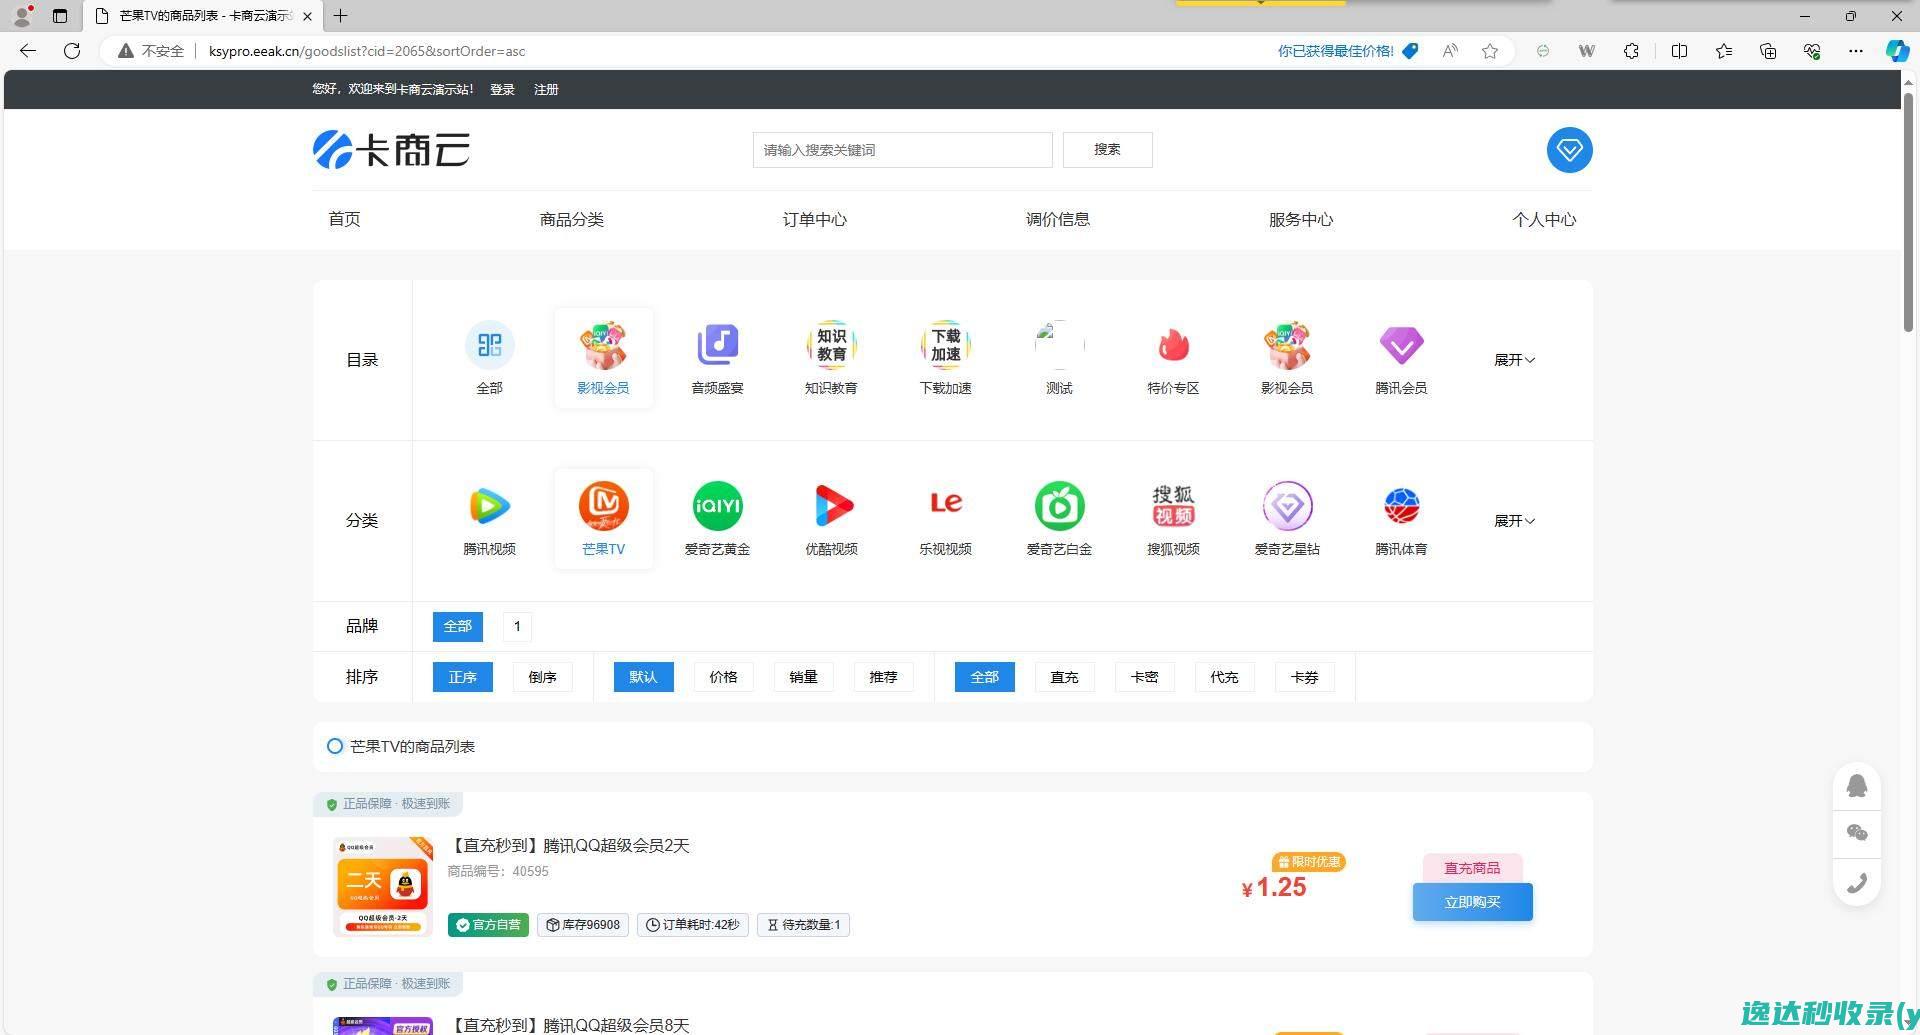The image size is (1920, 1035).
Task: Open the Copilot sidebar icon
Action: [x=1896, y=51]
